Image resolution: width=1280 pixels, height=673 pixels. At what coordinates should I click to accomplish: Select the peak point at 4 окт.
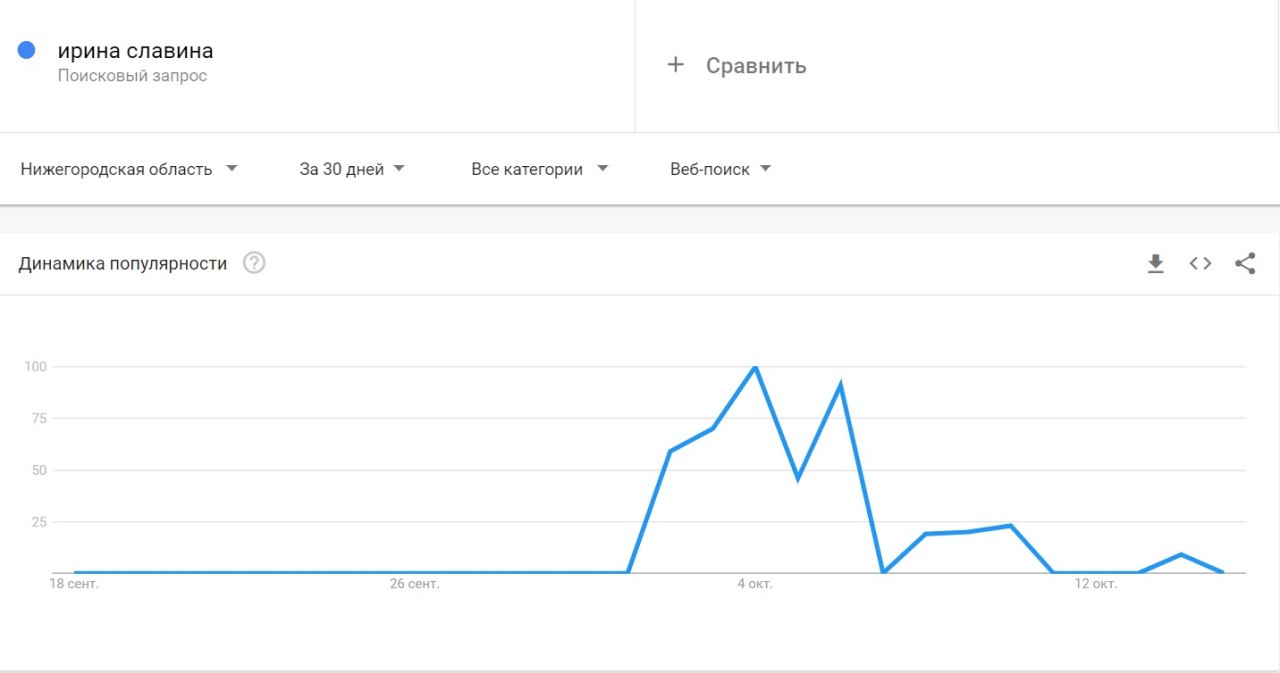click(x=755, y=367)
